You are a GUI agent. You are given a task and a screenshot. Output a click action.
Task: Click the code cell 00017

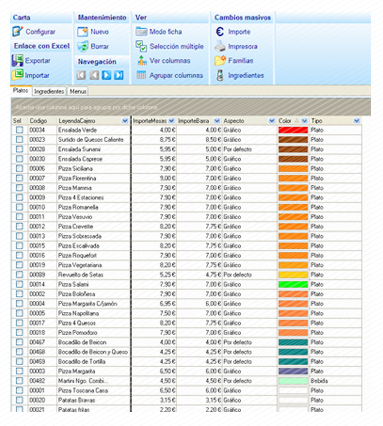[x=42, y=323]
